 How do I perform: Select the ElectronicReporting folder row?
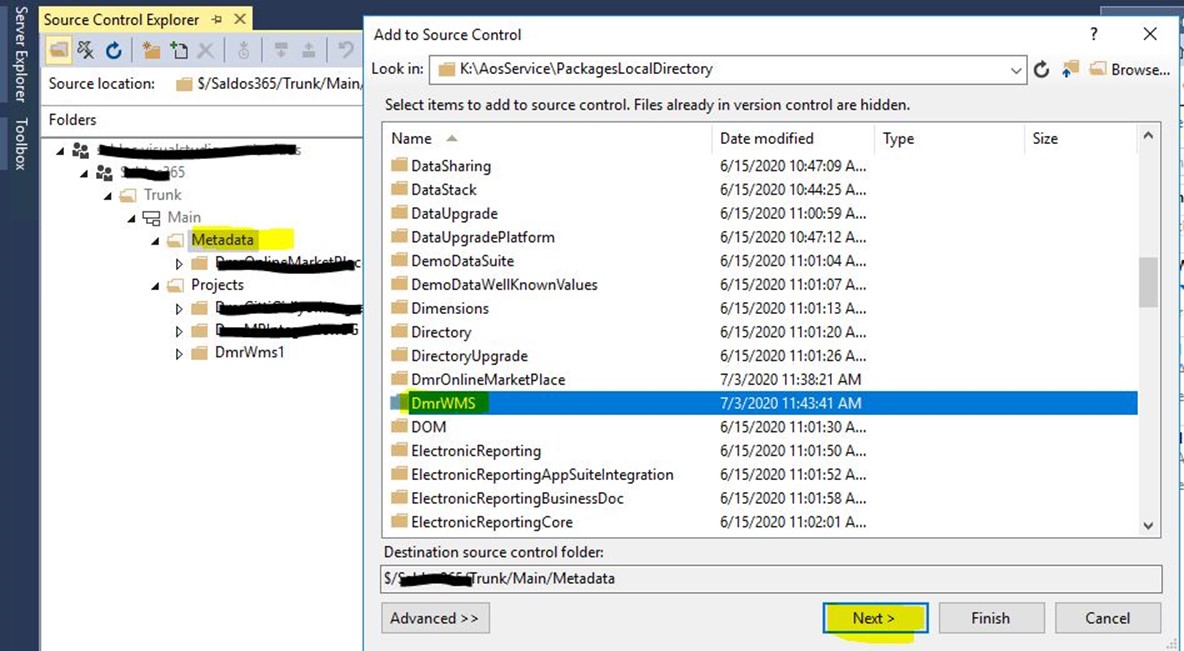762,451
